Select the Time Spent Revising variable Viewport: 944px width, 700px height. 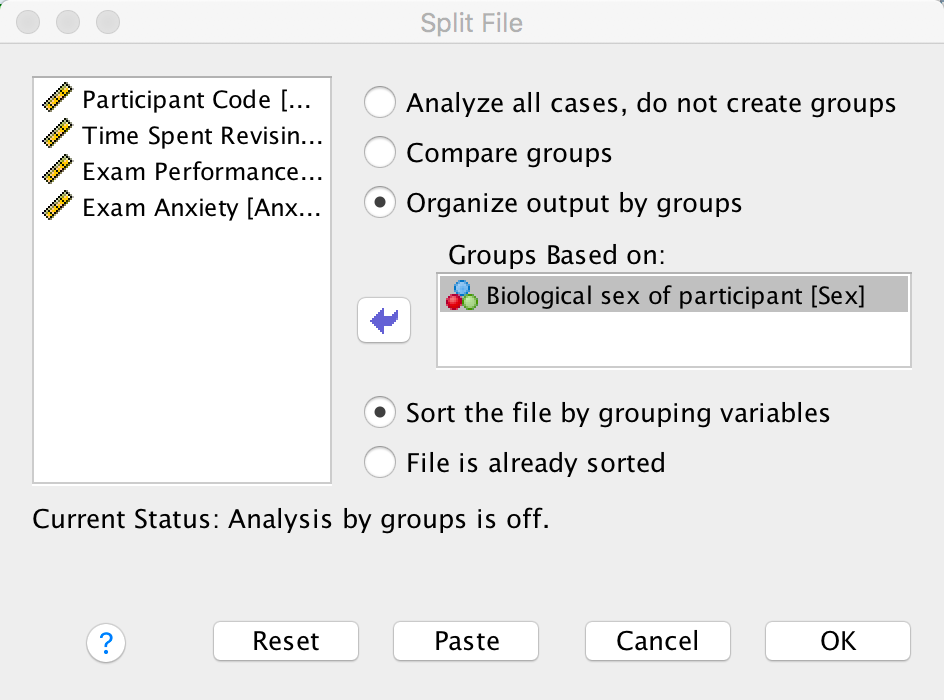(x=202, y=135)
